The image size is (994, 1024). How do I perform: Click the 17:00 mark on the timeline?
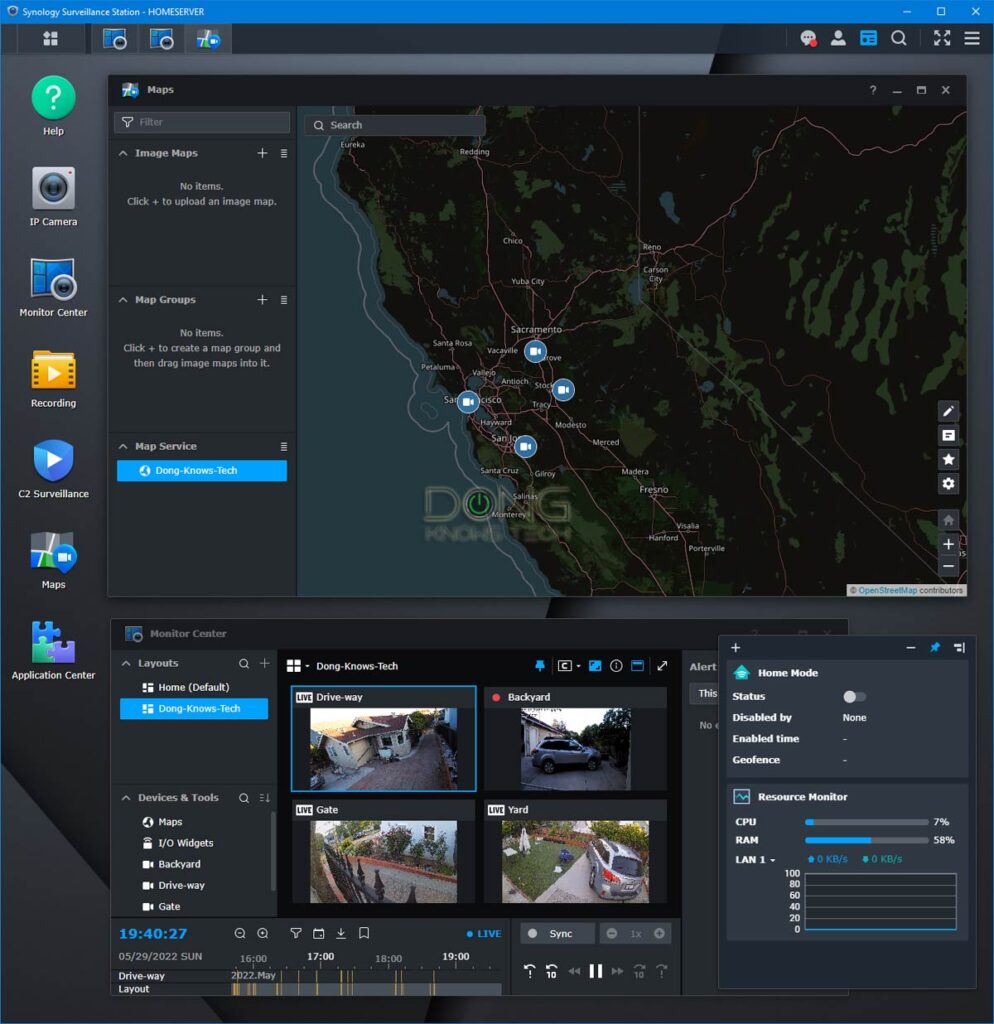[320, 956]
